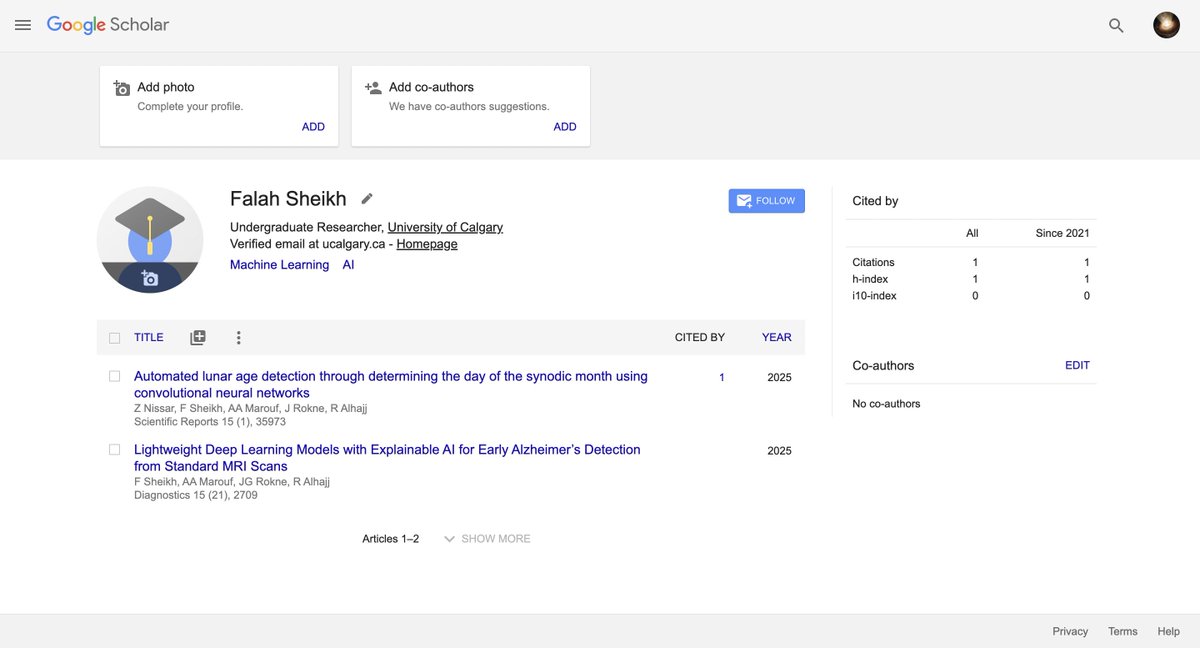Click the Add co-authors person icon
The height and width of the screenshot is (648, 1200).
373,88
